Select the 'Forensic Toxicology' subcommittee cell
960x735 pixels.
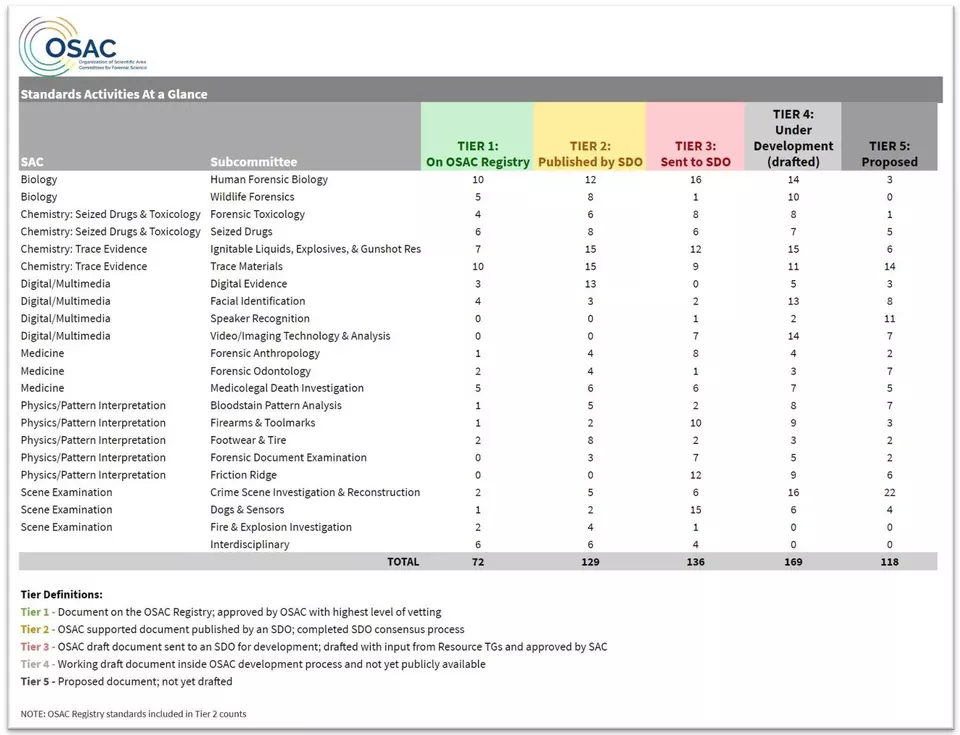257,214
